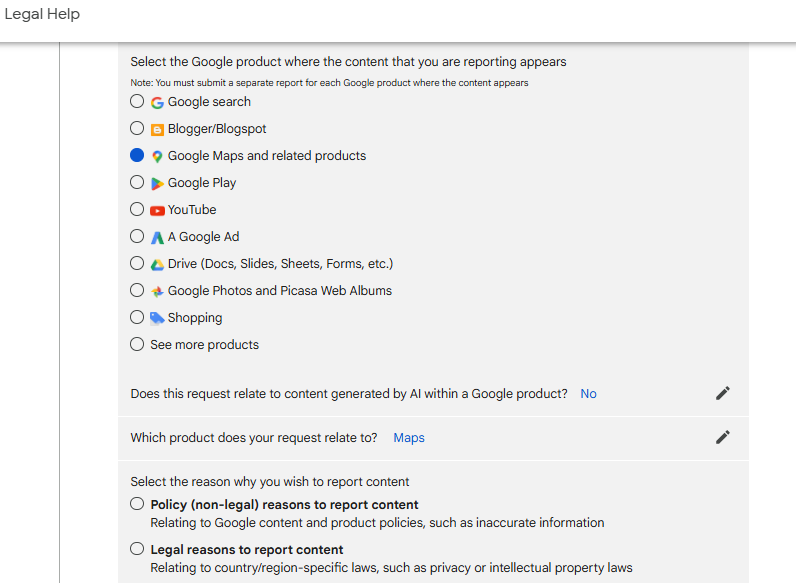This screenshot has width=796, height=583.
Task: Click the blue Shopping tag icon
Action: click(x=157, y=318)
